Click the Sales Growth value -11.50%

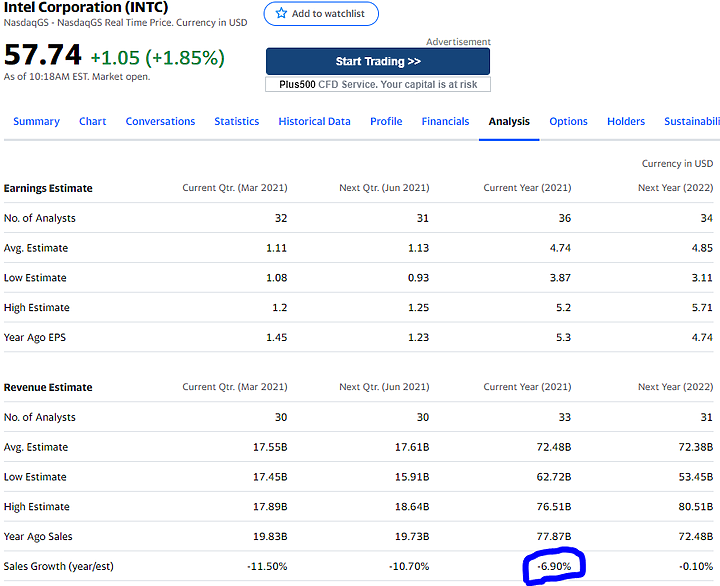(267, 566)
